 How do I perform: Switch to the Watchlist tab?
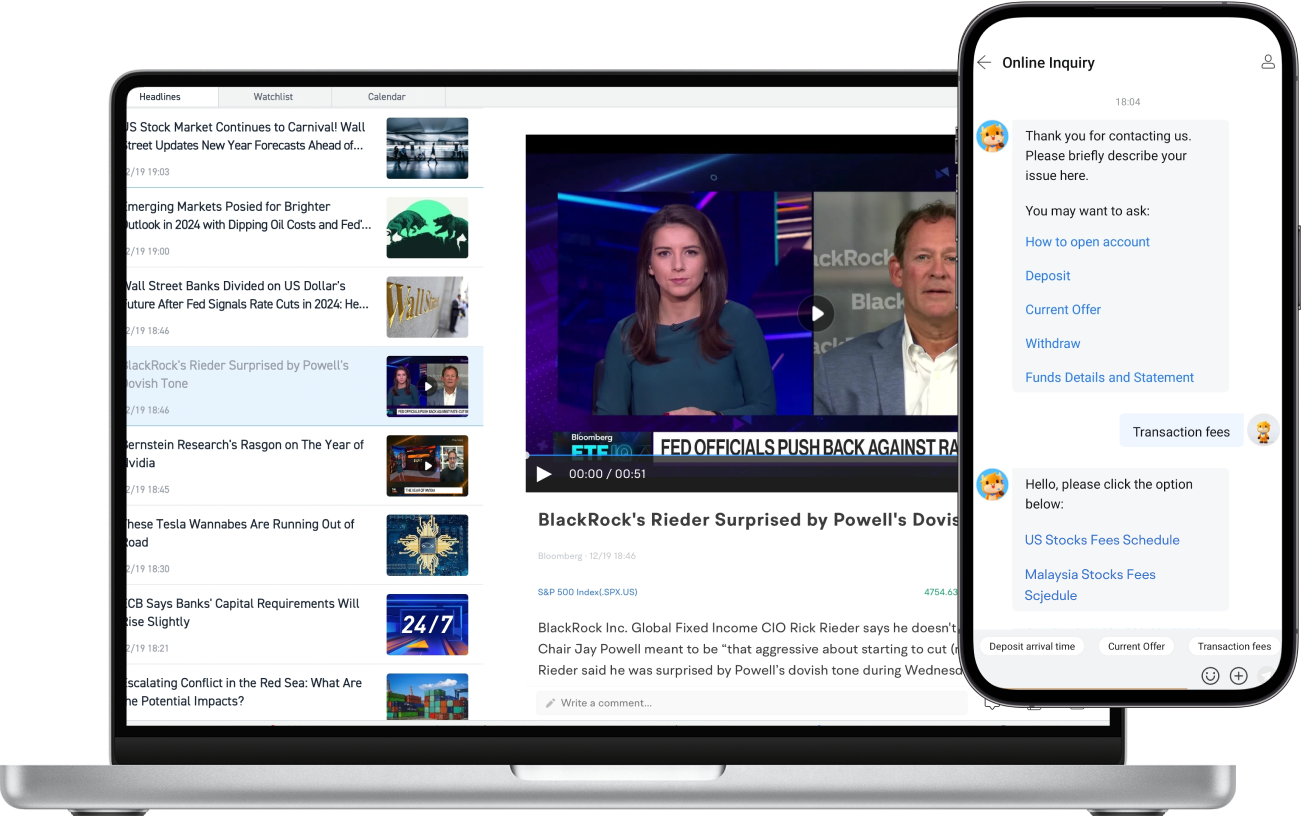point(274,97)
